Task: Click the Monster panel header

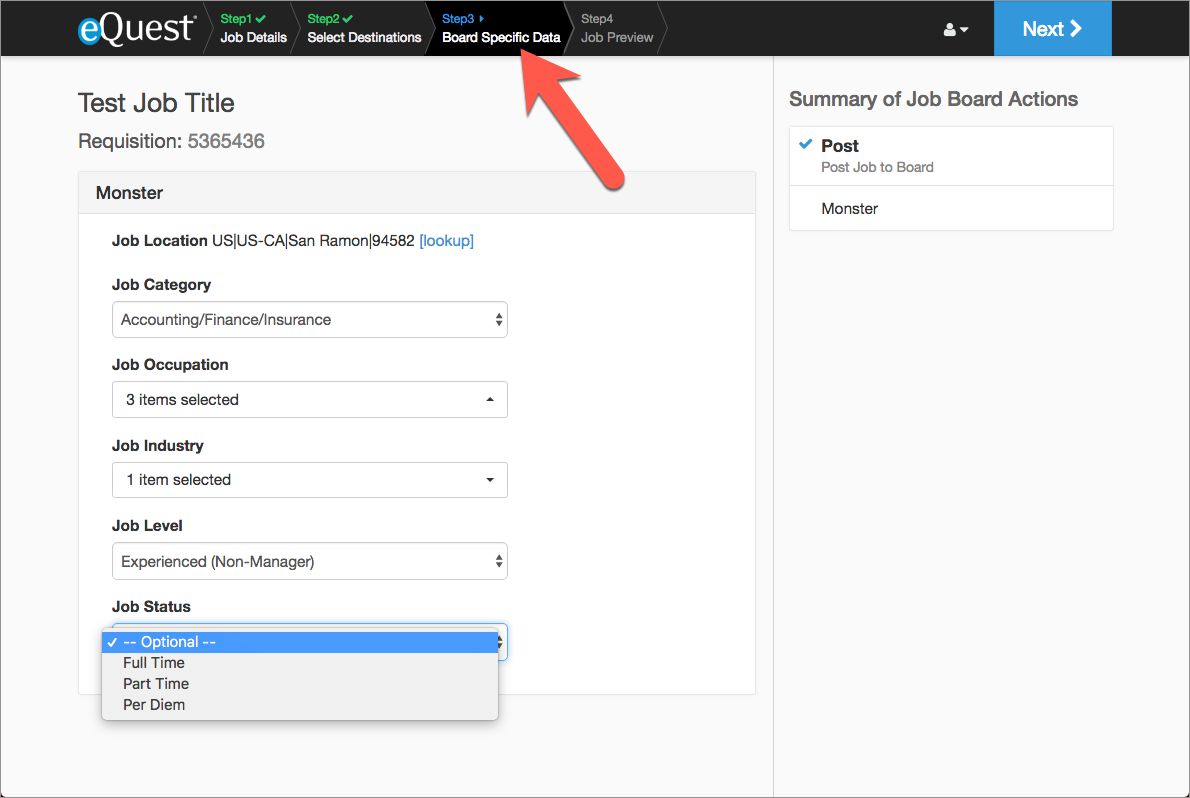Action: click(416, 193)
